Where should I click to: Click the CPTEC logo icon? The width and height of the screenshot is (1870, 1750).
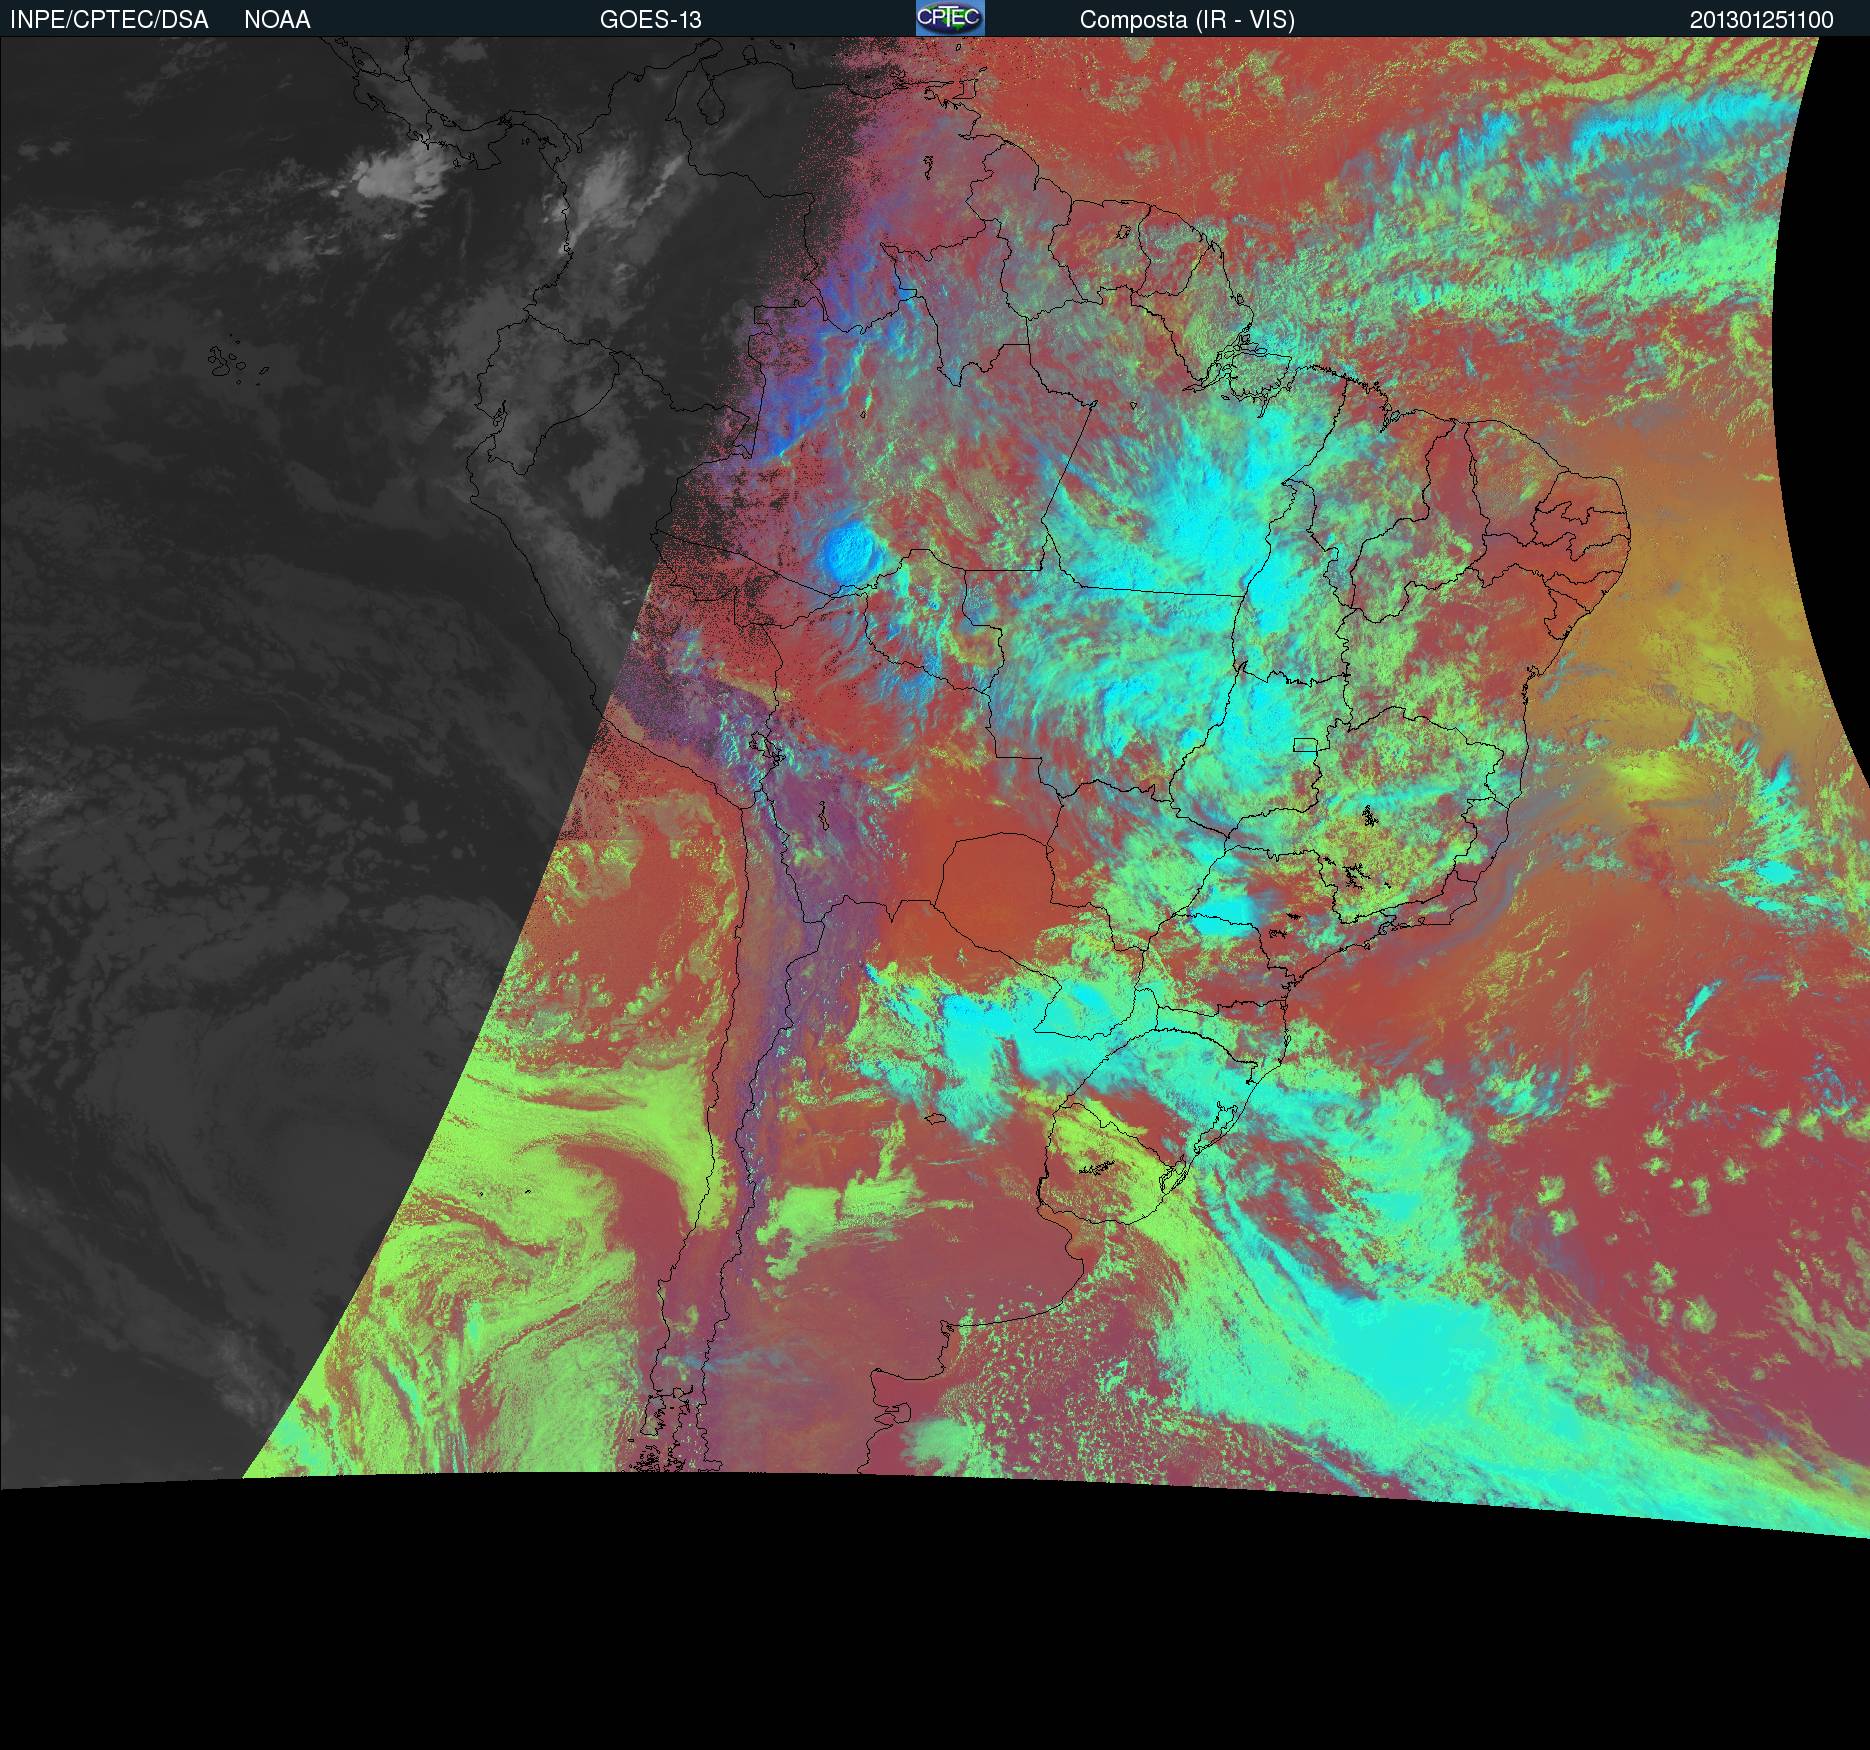(950, 18)
